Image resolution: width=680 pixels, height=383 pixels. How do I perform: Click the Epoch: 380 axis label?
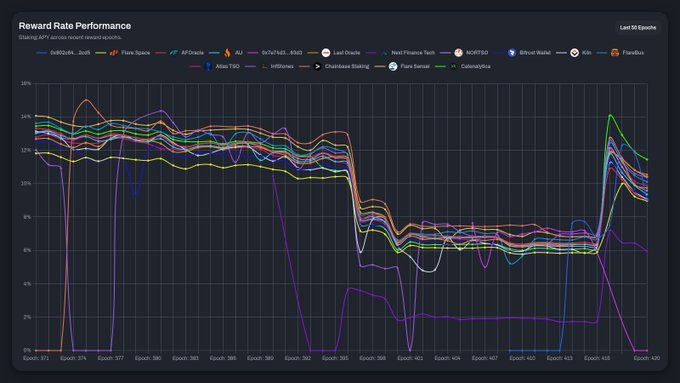pyautogui.click(x=148, y=358)
